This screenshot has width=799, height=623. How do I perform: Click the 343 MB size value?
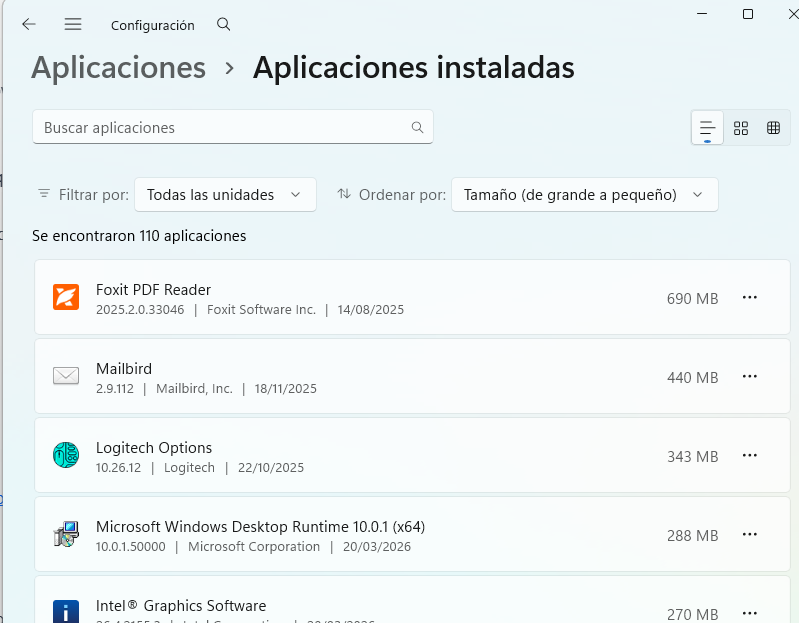click(x=693, y=456)
